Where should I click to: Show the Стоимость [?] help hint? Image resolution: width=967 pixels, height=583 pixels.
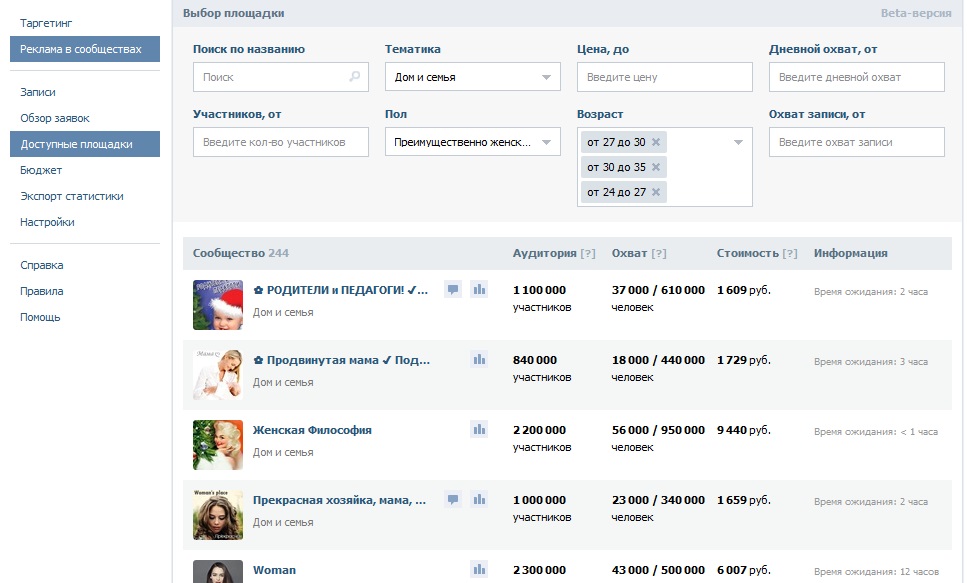pos(789,253)
